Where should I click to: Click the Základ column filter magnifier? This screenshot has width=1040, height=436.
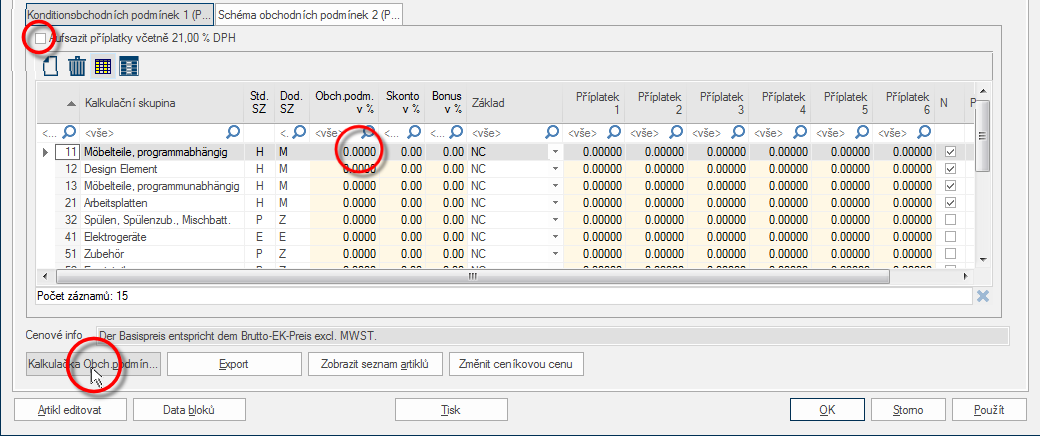(550, 132)
